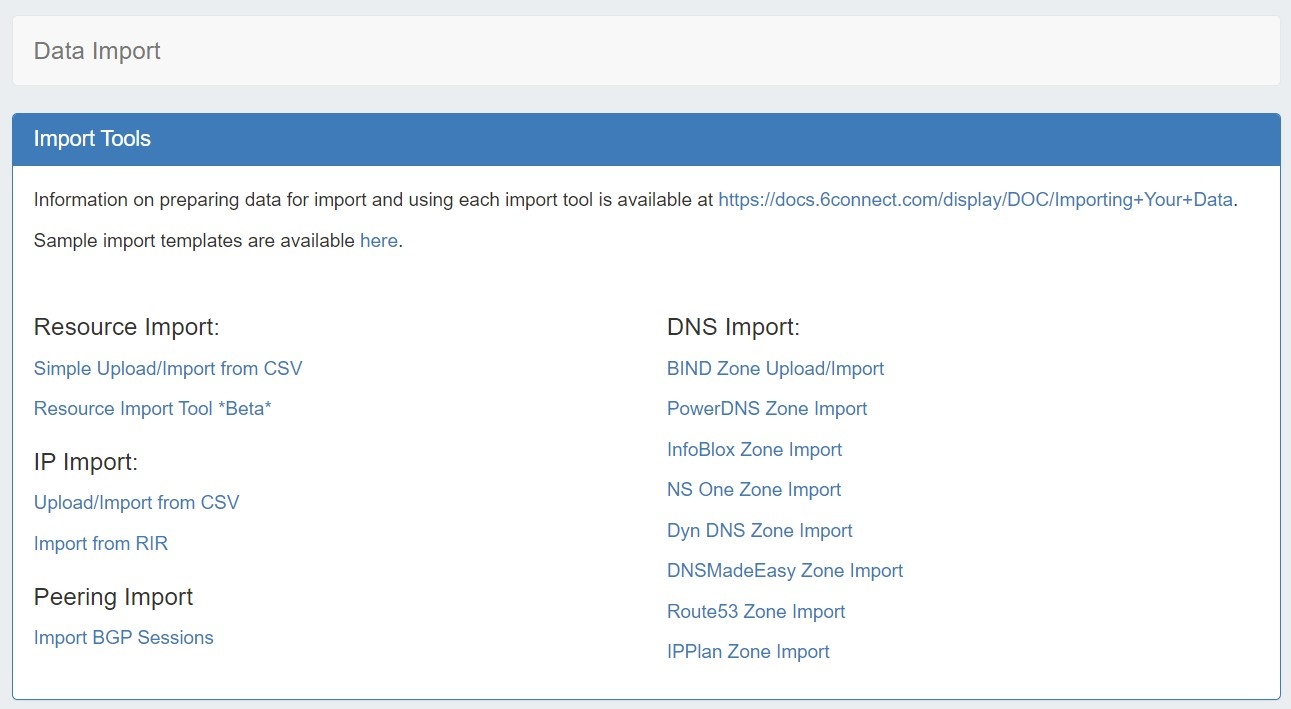Screen dimensions: 1291x709
Task: Select the Import from RIR link
Action: [101, 543]
